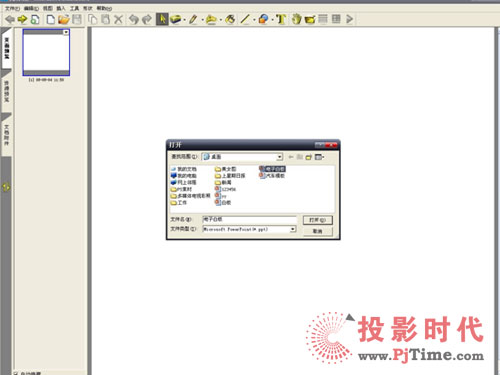This screenshot has height=375, width=500.
Task: Click the 取消 cancel button
Action: click(x=318, y=231)
